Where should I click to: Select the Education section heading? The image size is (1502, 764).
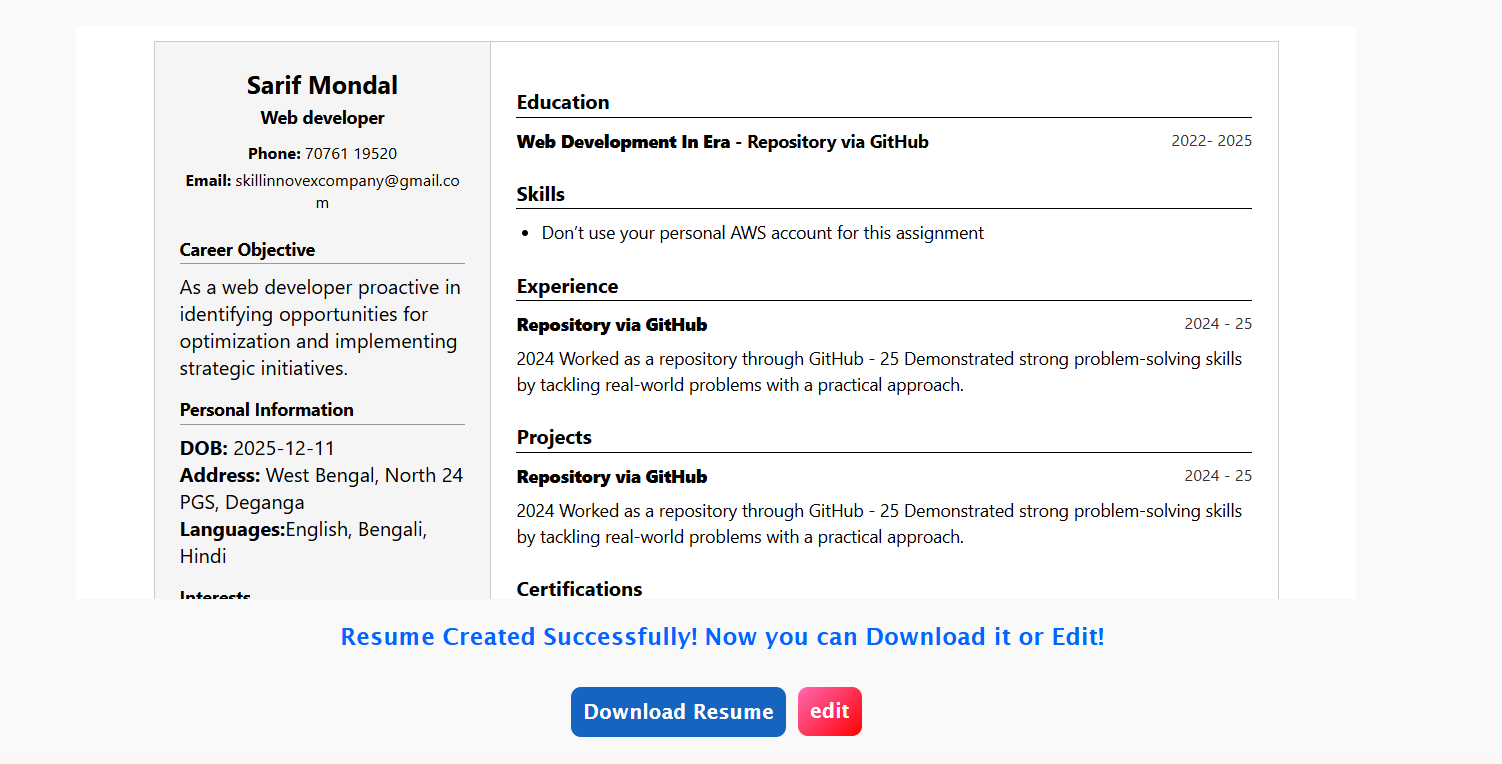tap(563, 102)
